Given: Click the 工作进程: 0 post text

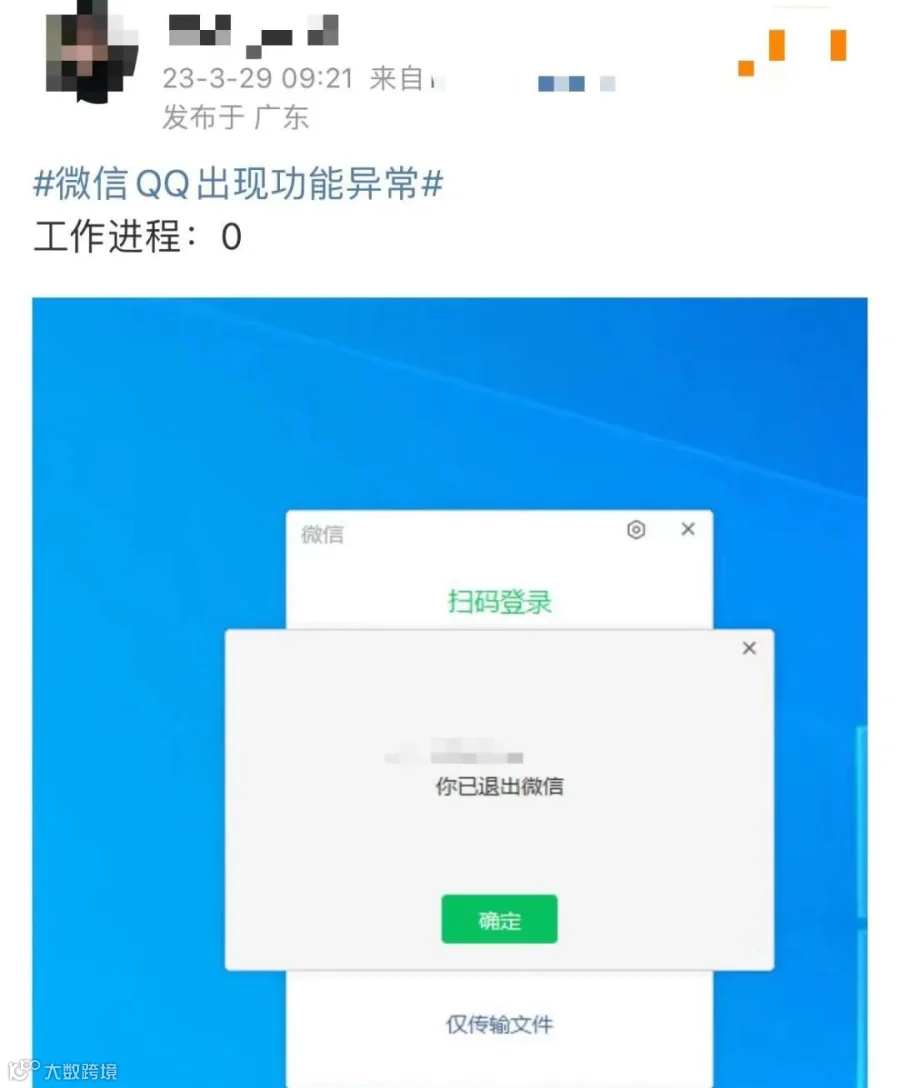Looking at the screenshot, I should click(x=137, y=237).
